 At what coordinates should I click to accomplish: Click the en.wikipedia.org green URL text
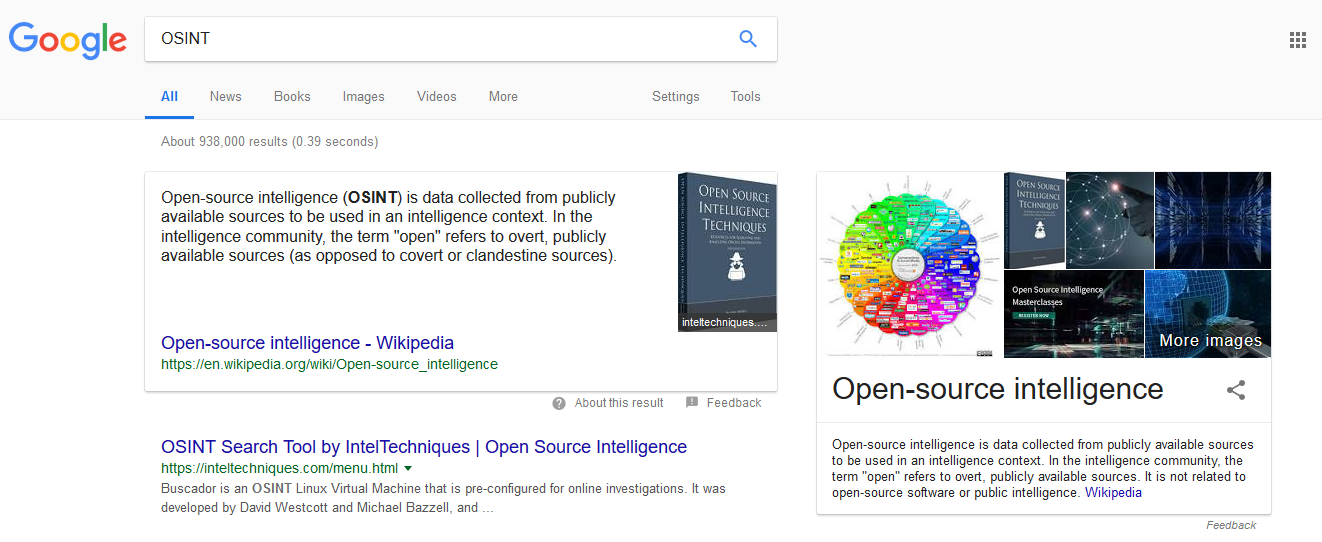329,364
